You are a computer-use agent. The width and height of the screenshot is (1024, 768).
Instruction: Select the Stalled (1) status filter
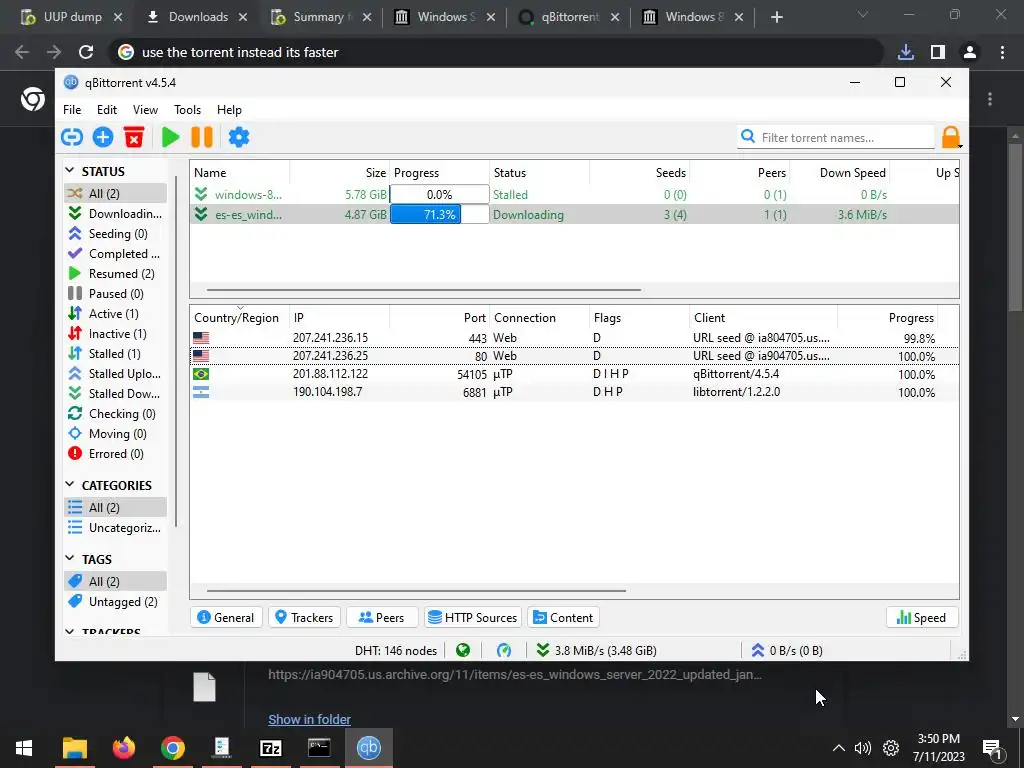116,354
